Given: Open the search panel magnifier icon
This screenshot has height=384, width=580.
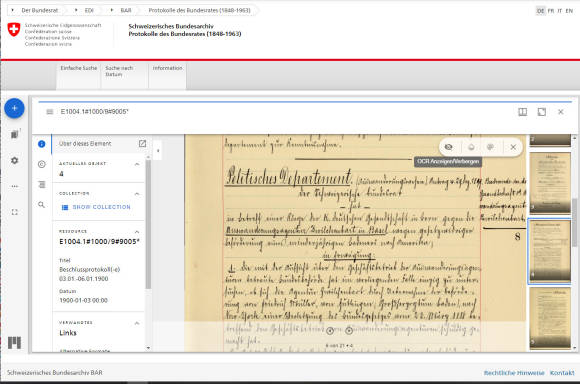Looking at the screenshot, I should click(x=41, y=205).
